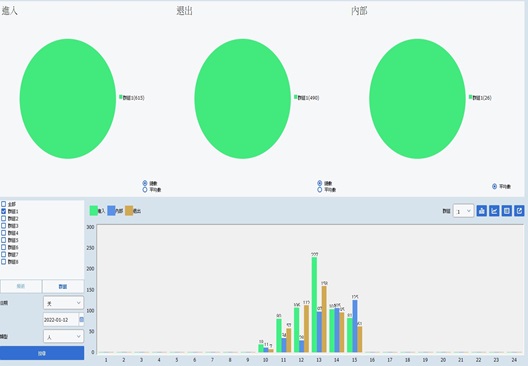
Task: Click x-axis label 1
Action: click(106, 360)
